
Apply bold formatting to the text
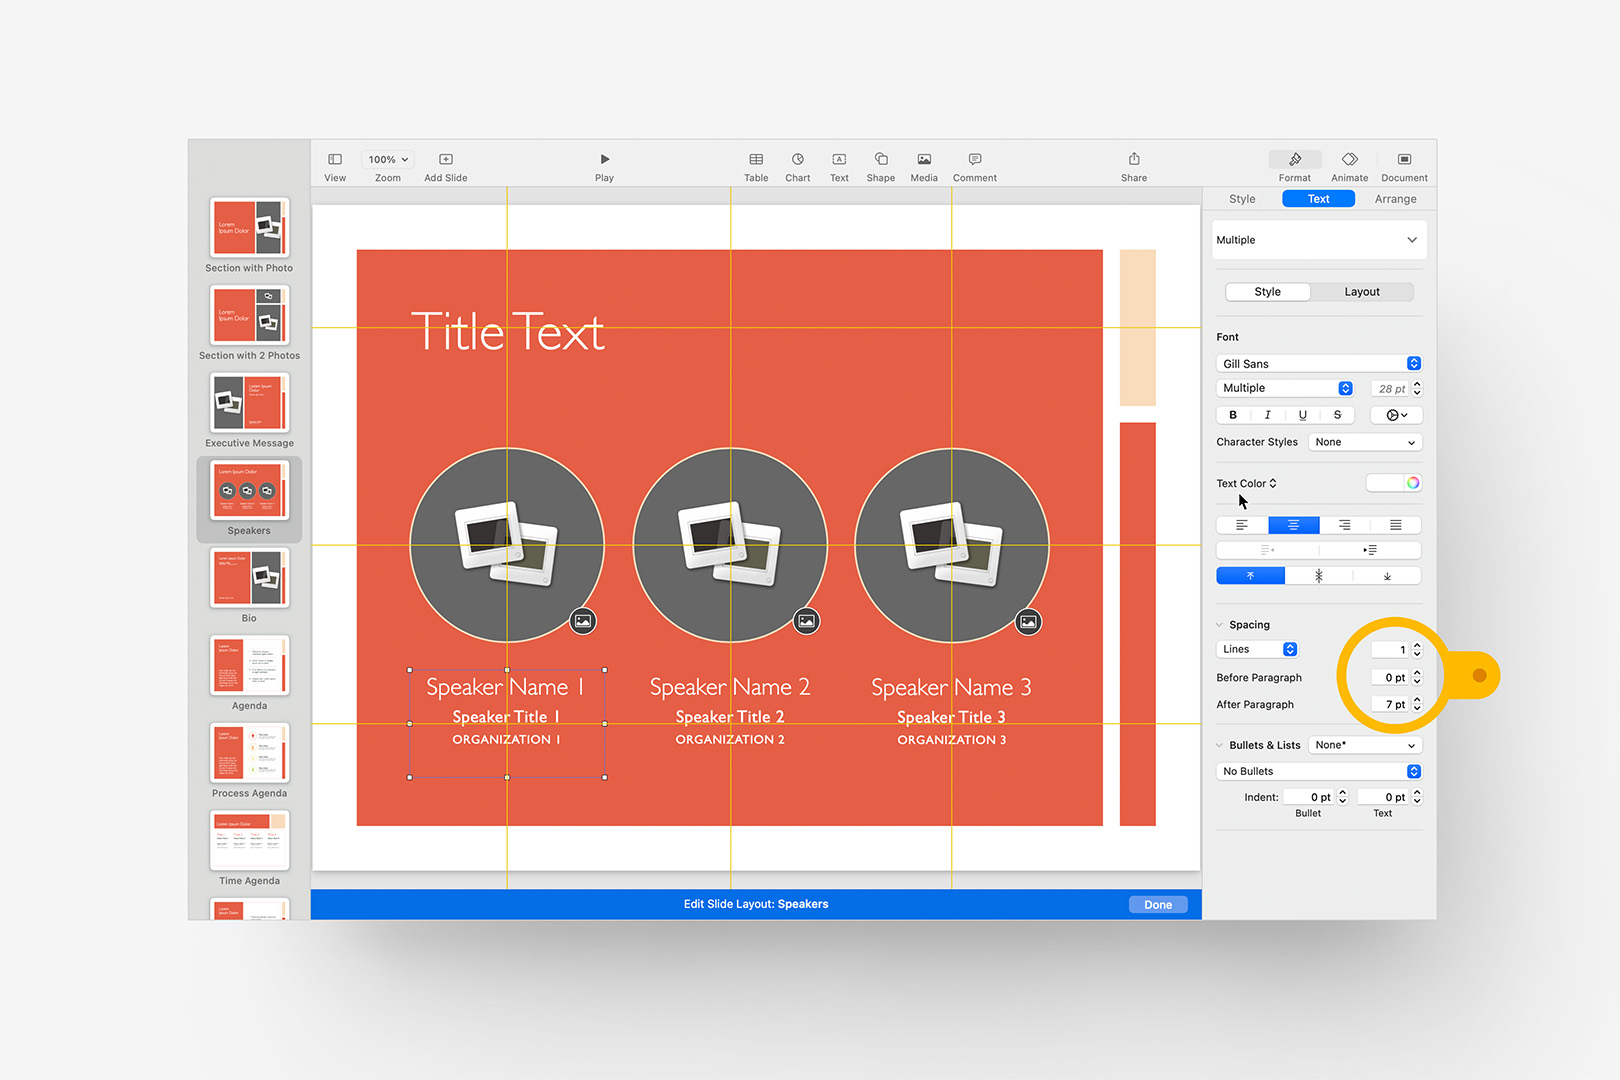[x=1233, y=414]
